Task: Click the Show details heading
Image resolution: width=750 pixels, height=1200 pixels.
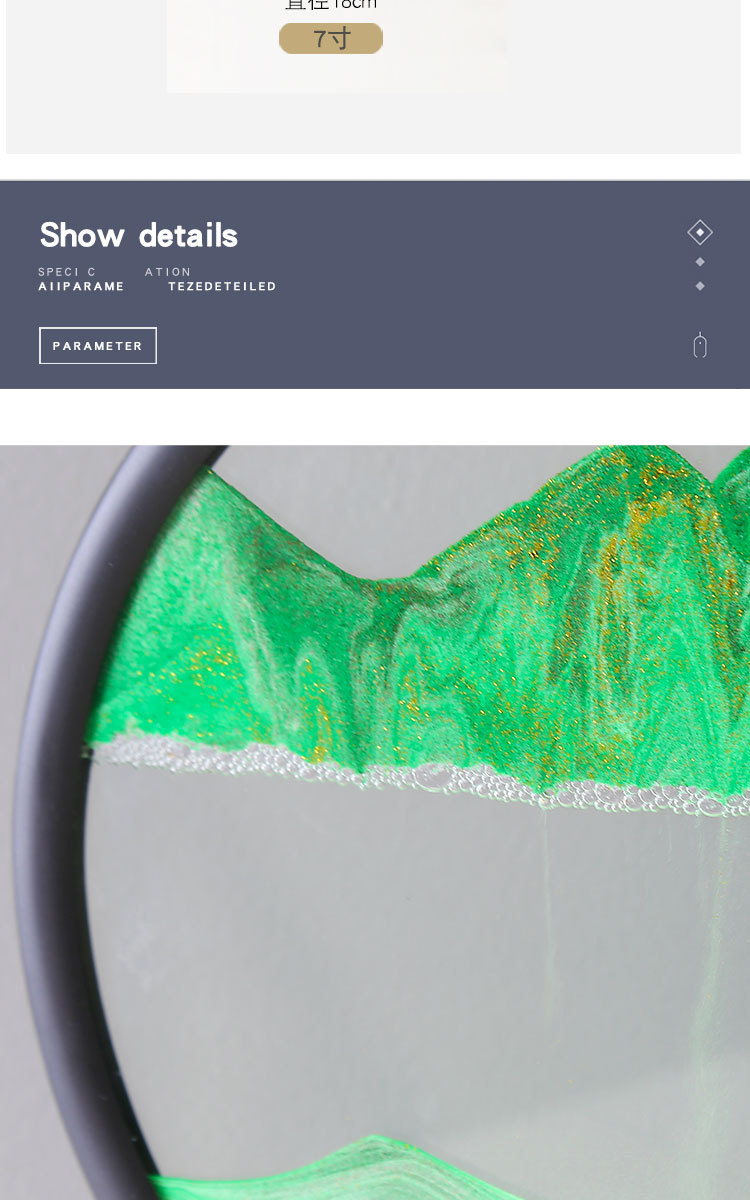Action: [x=139, y=236]
